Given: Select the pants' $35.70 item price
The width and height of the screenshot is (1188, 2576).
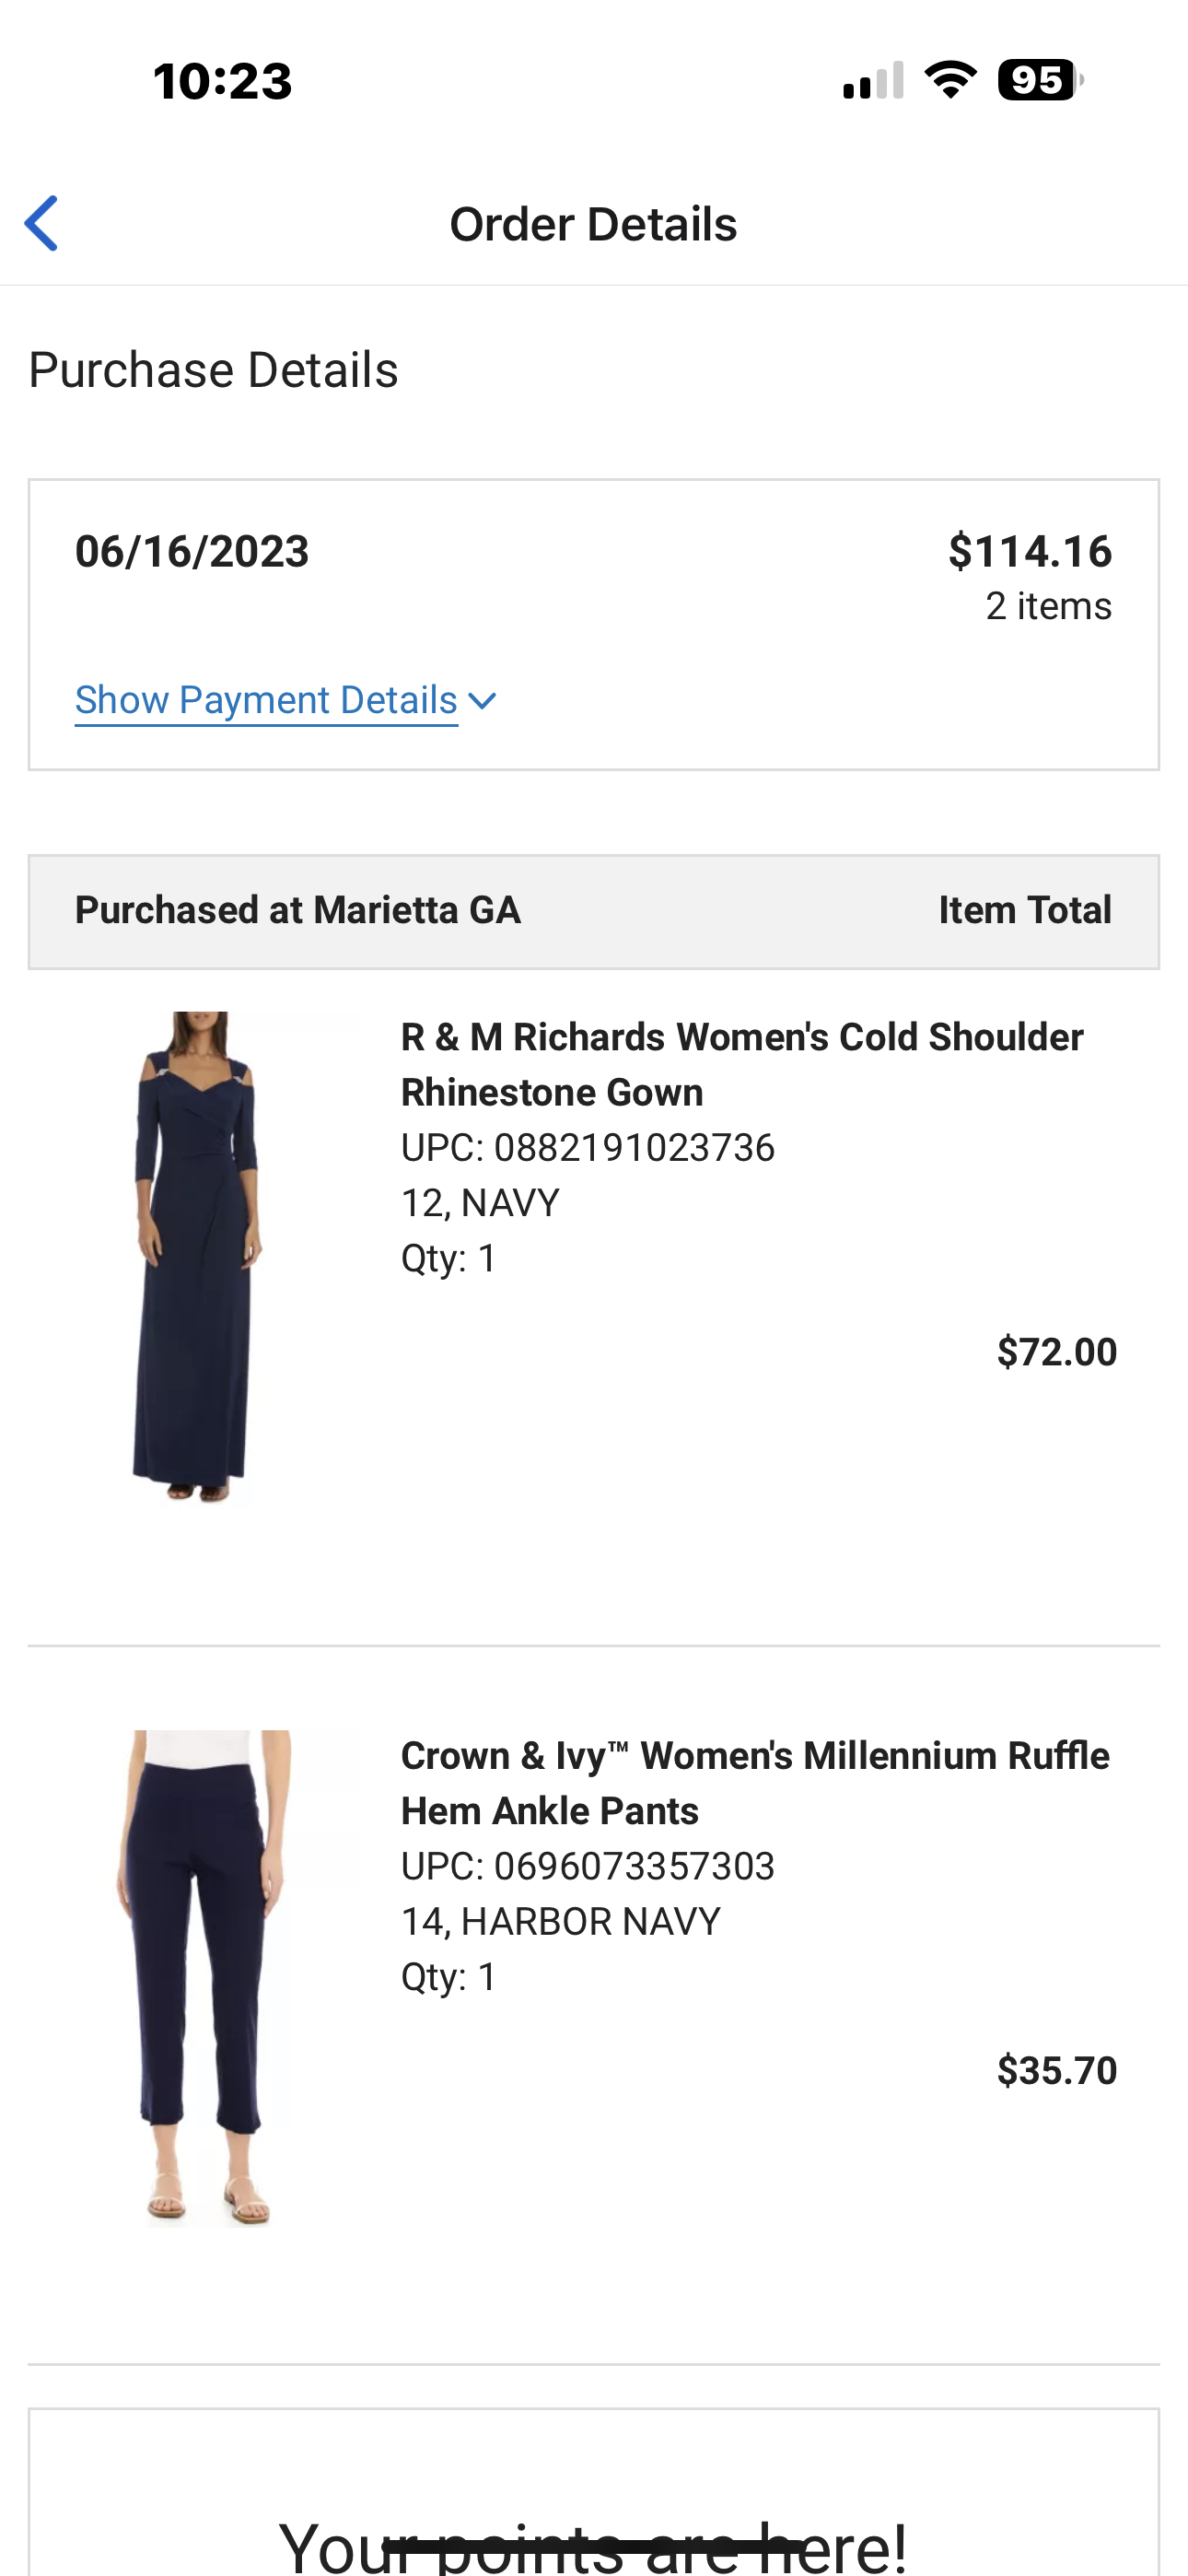Looking at the screenshot, I should tap(1056, 2070).
